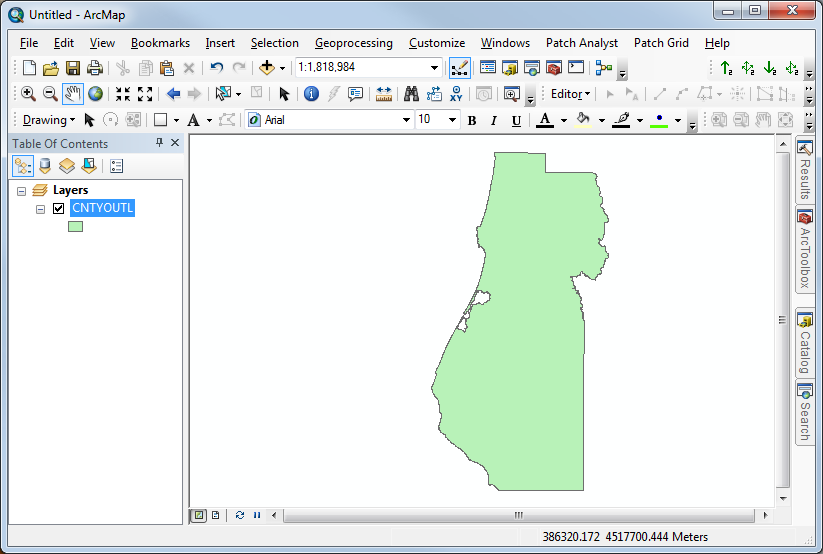Uncheck the CNTYOUTL layer visibility checkbox
Screen dimensions: 823x554
coord(59,209)
